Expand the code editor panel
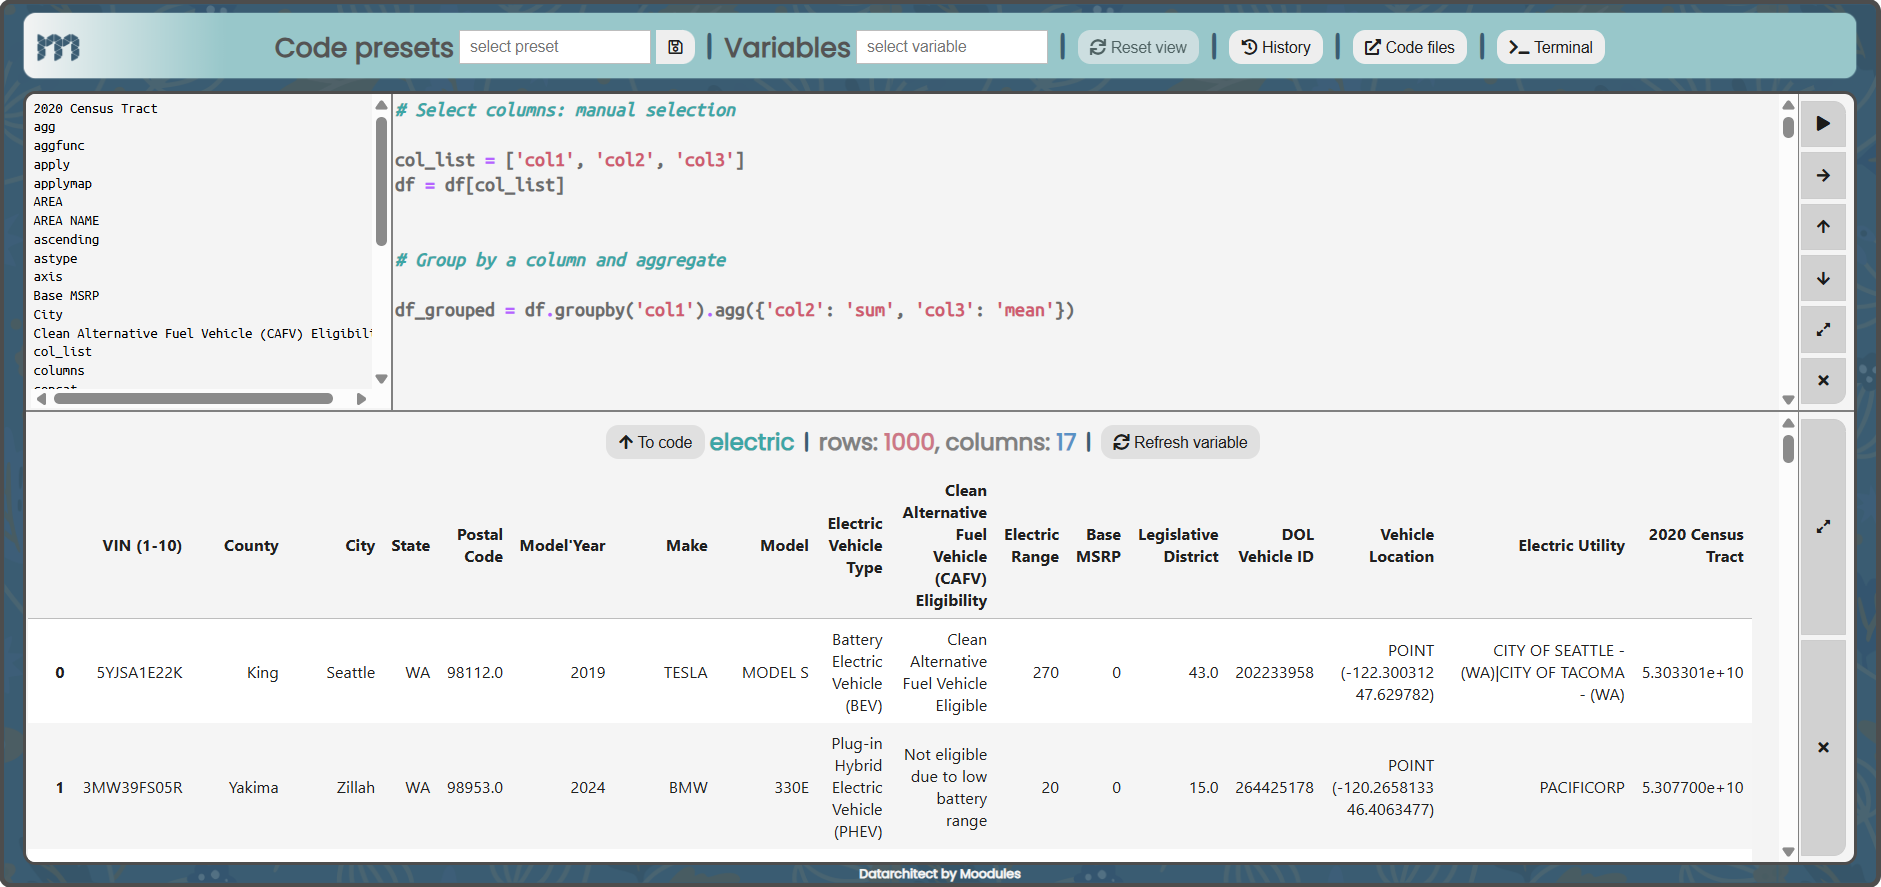 click(1823, 329)
